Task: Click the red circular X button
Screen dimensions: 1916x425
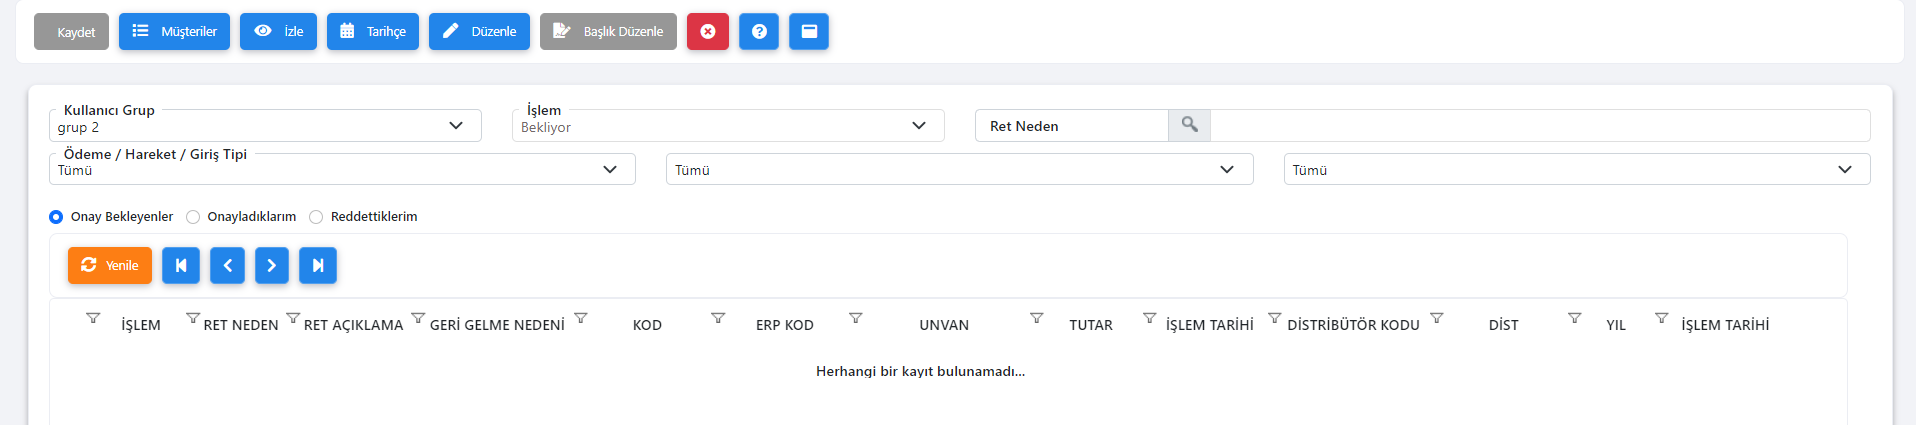Action: (x=708, y=31)
